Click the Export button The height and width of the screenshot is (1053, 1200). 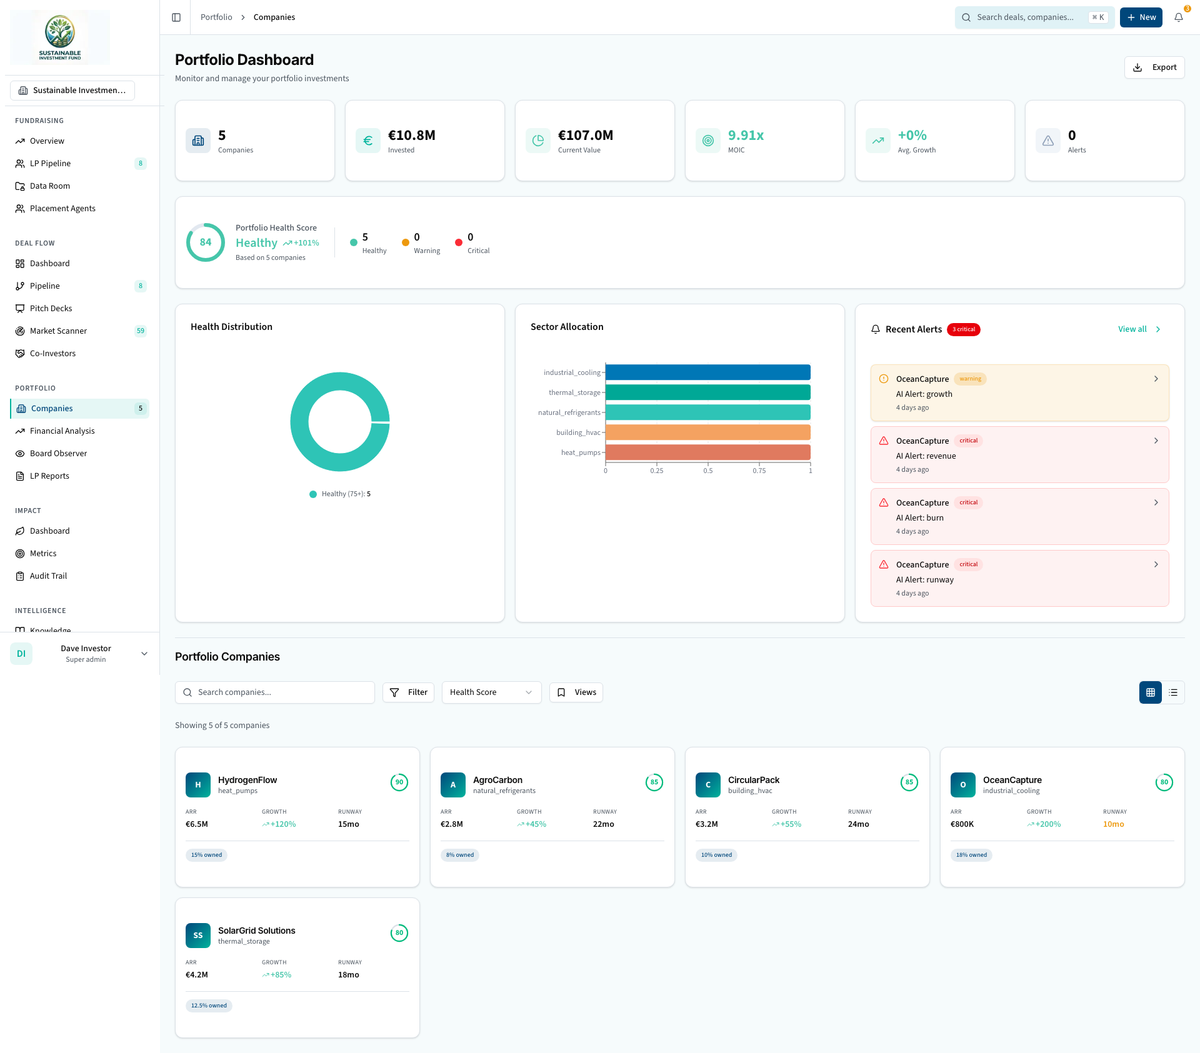[x=1155, y=67]
